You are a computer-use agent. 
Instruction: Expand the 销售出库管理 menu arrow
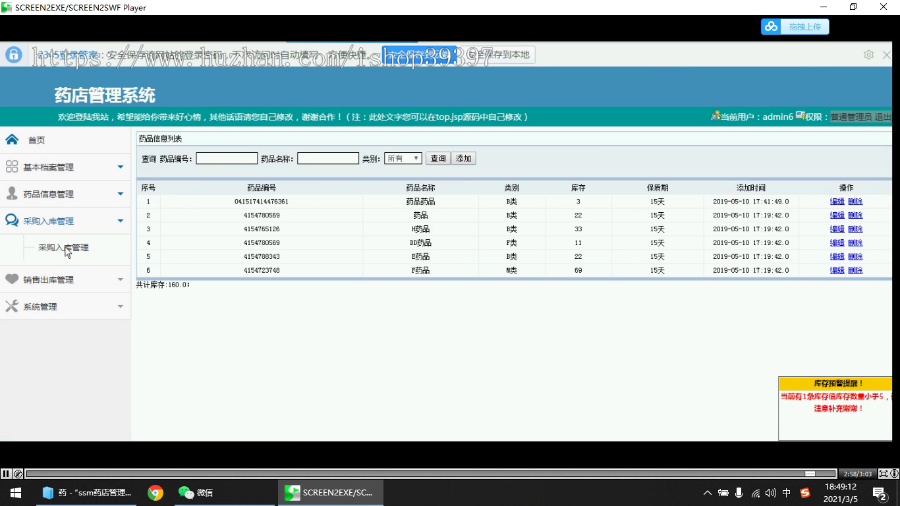(121, 279)
